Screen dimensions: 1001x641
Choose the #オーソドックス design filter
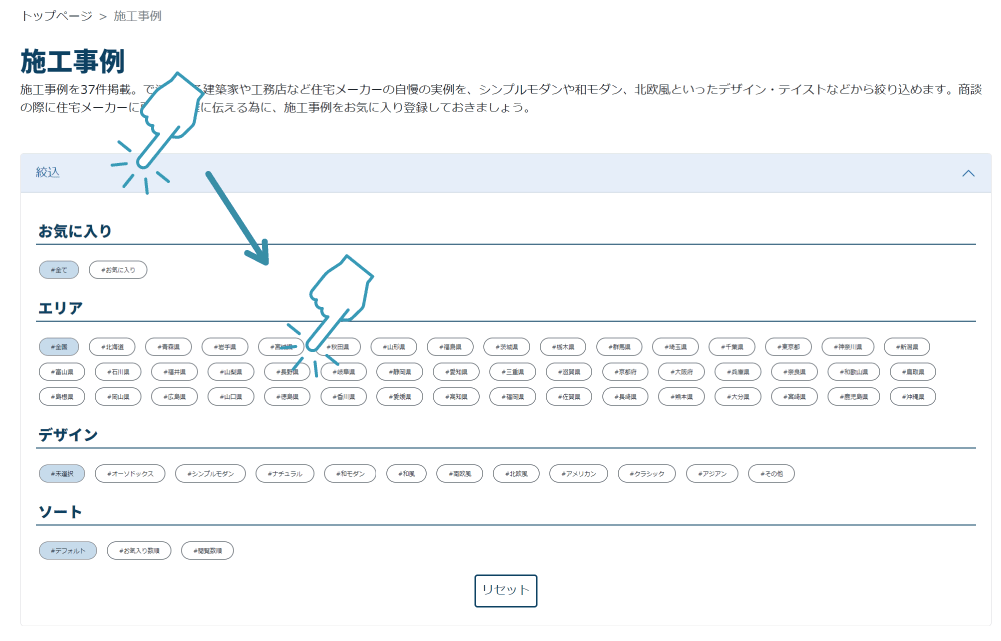[130, 473]
